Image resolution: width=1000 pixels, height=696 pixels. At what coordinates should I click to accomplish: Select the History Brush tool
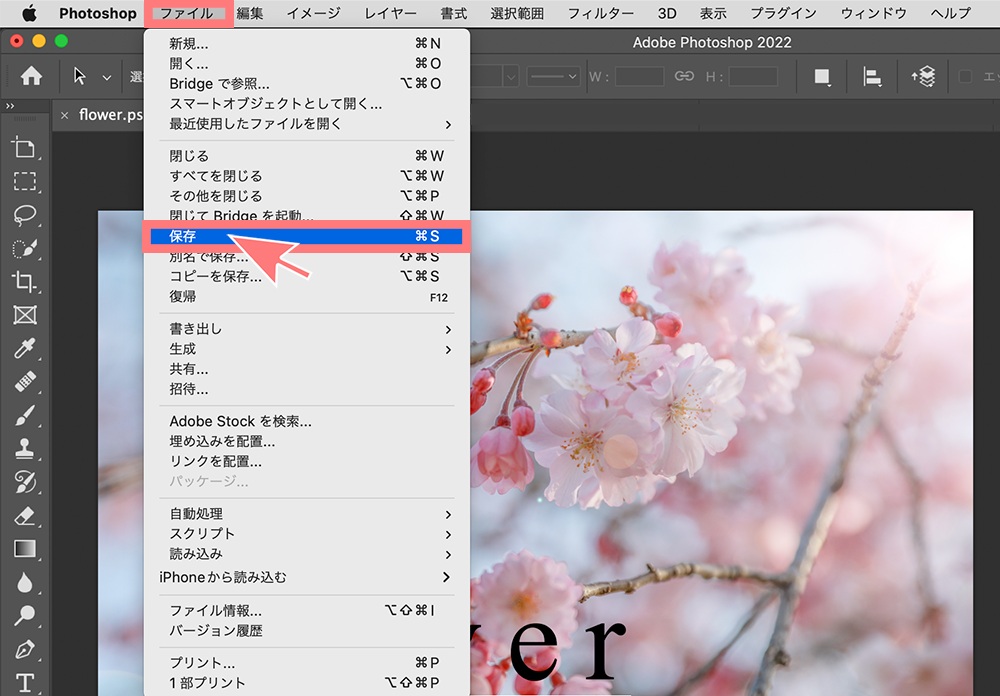pyautogui.click(x=24, y=482)
